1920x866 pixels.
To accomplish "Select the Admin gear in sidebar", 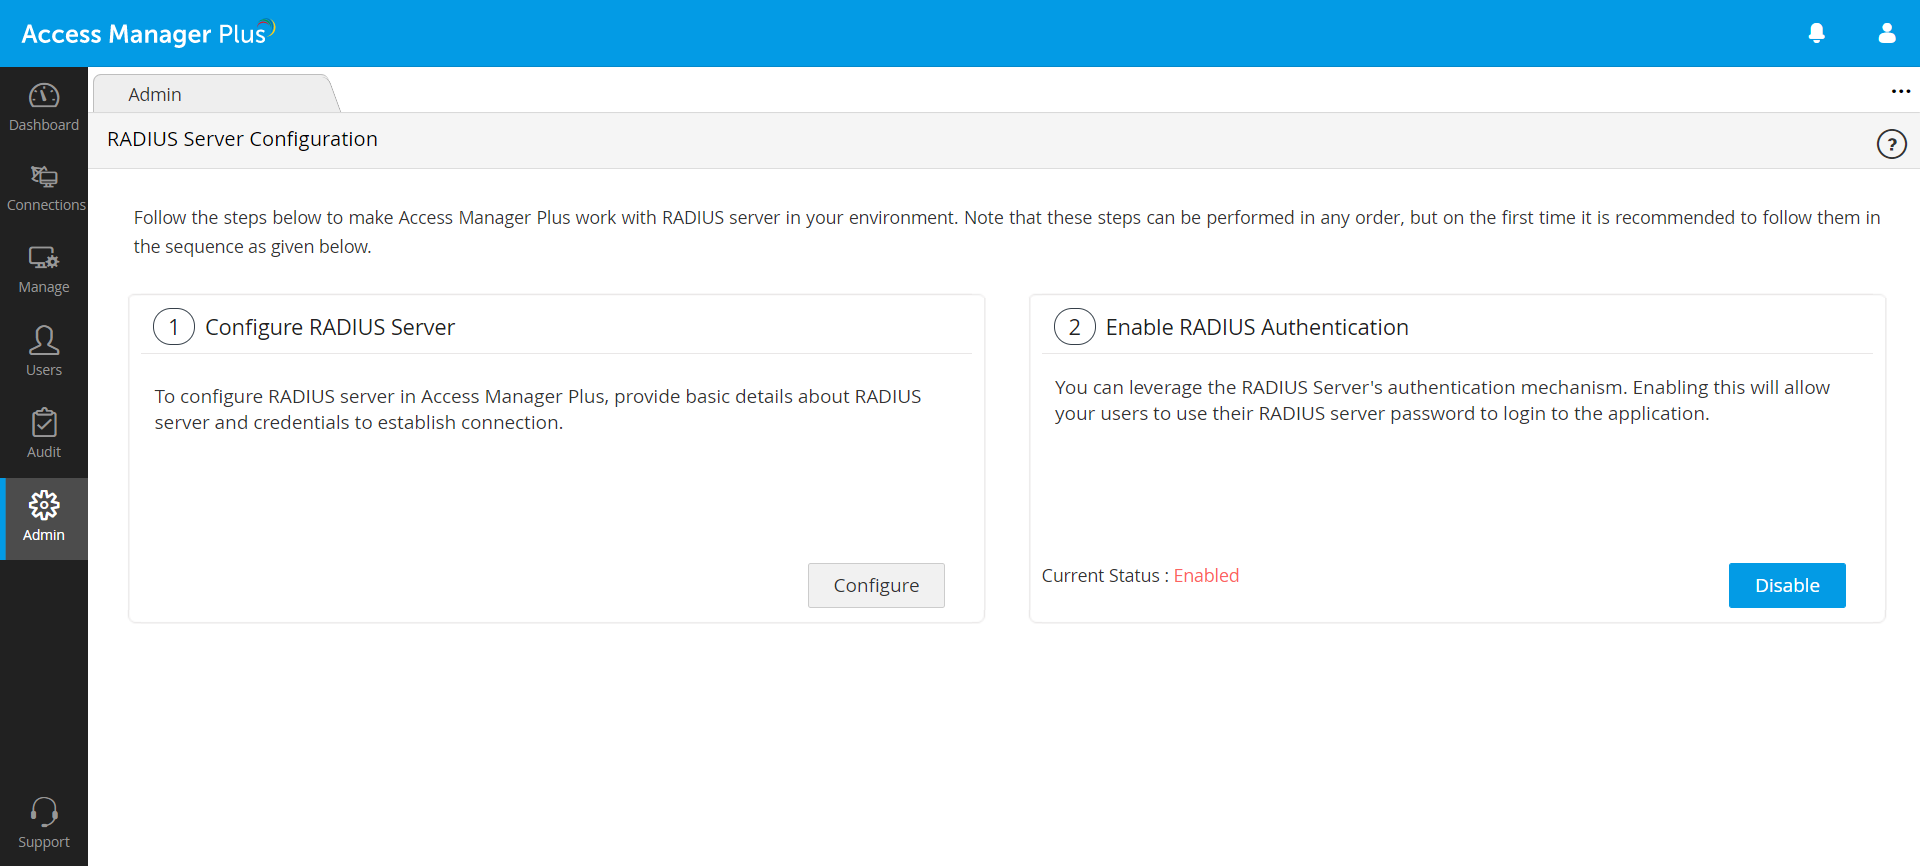I will tap(44, 518).
